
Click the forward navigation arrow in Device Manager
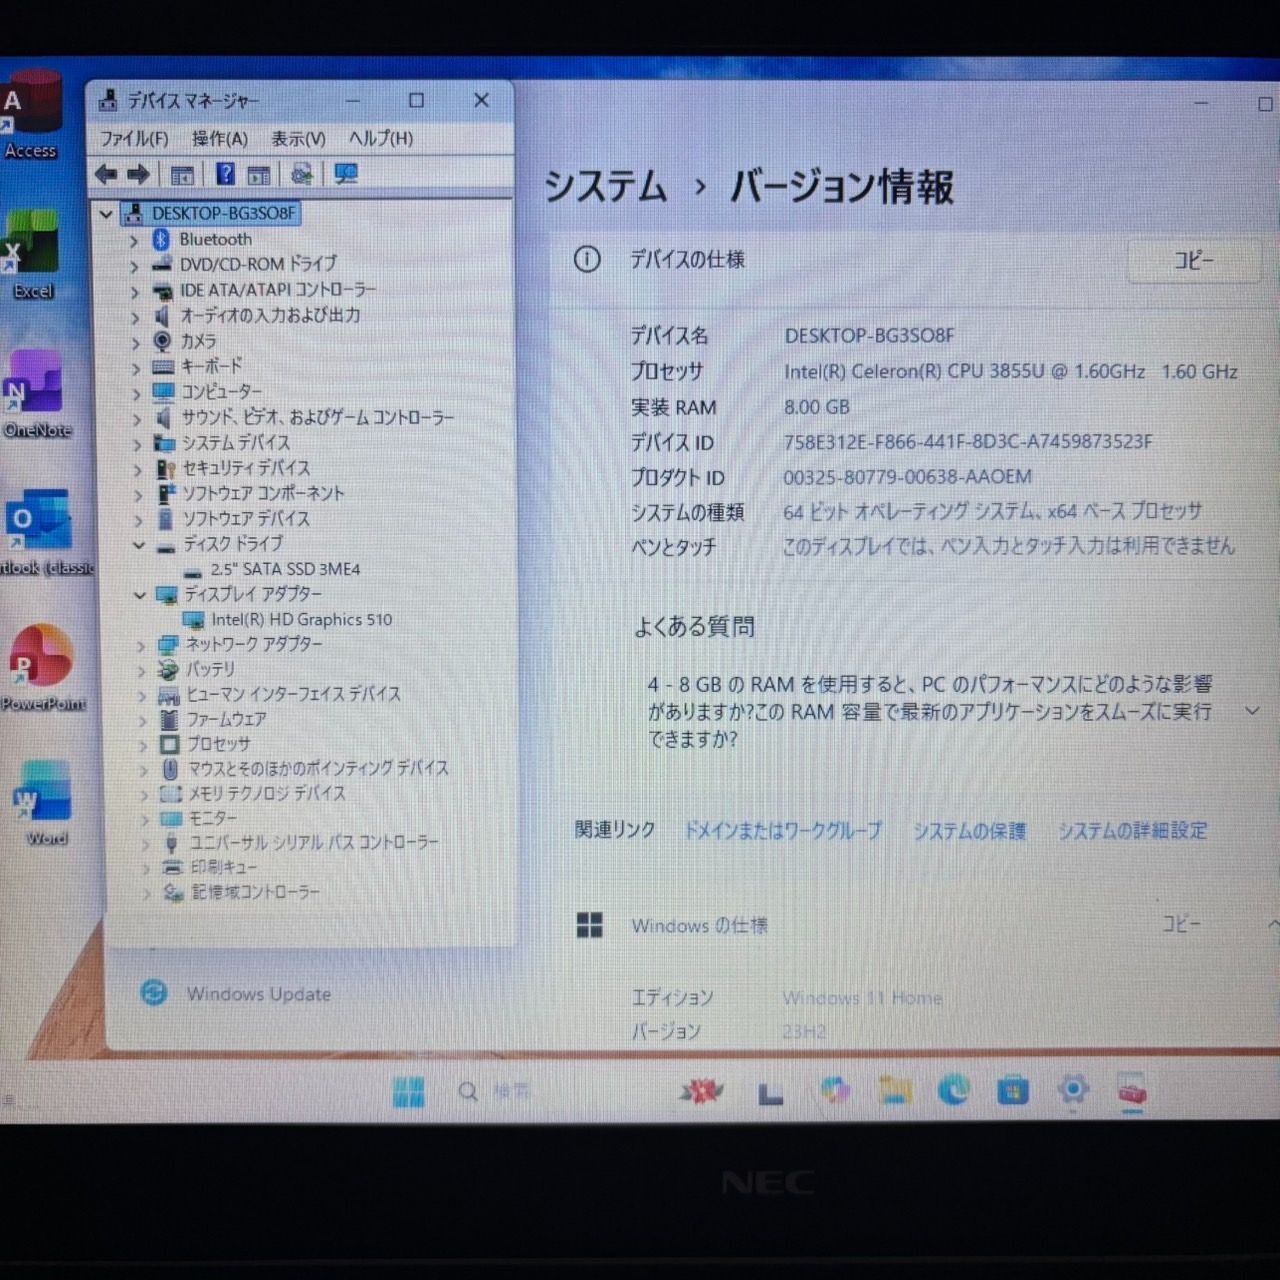click(x=137, y=174)
